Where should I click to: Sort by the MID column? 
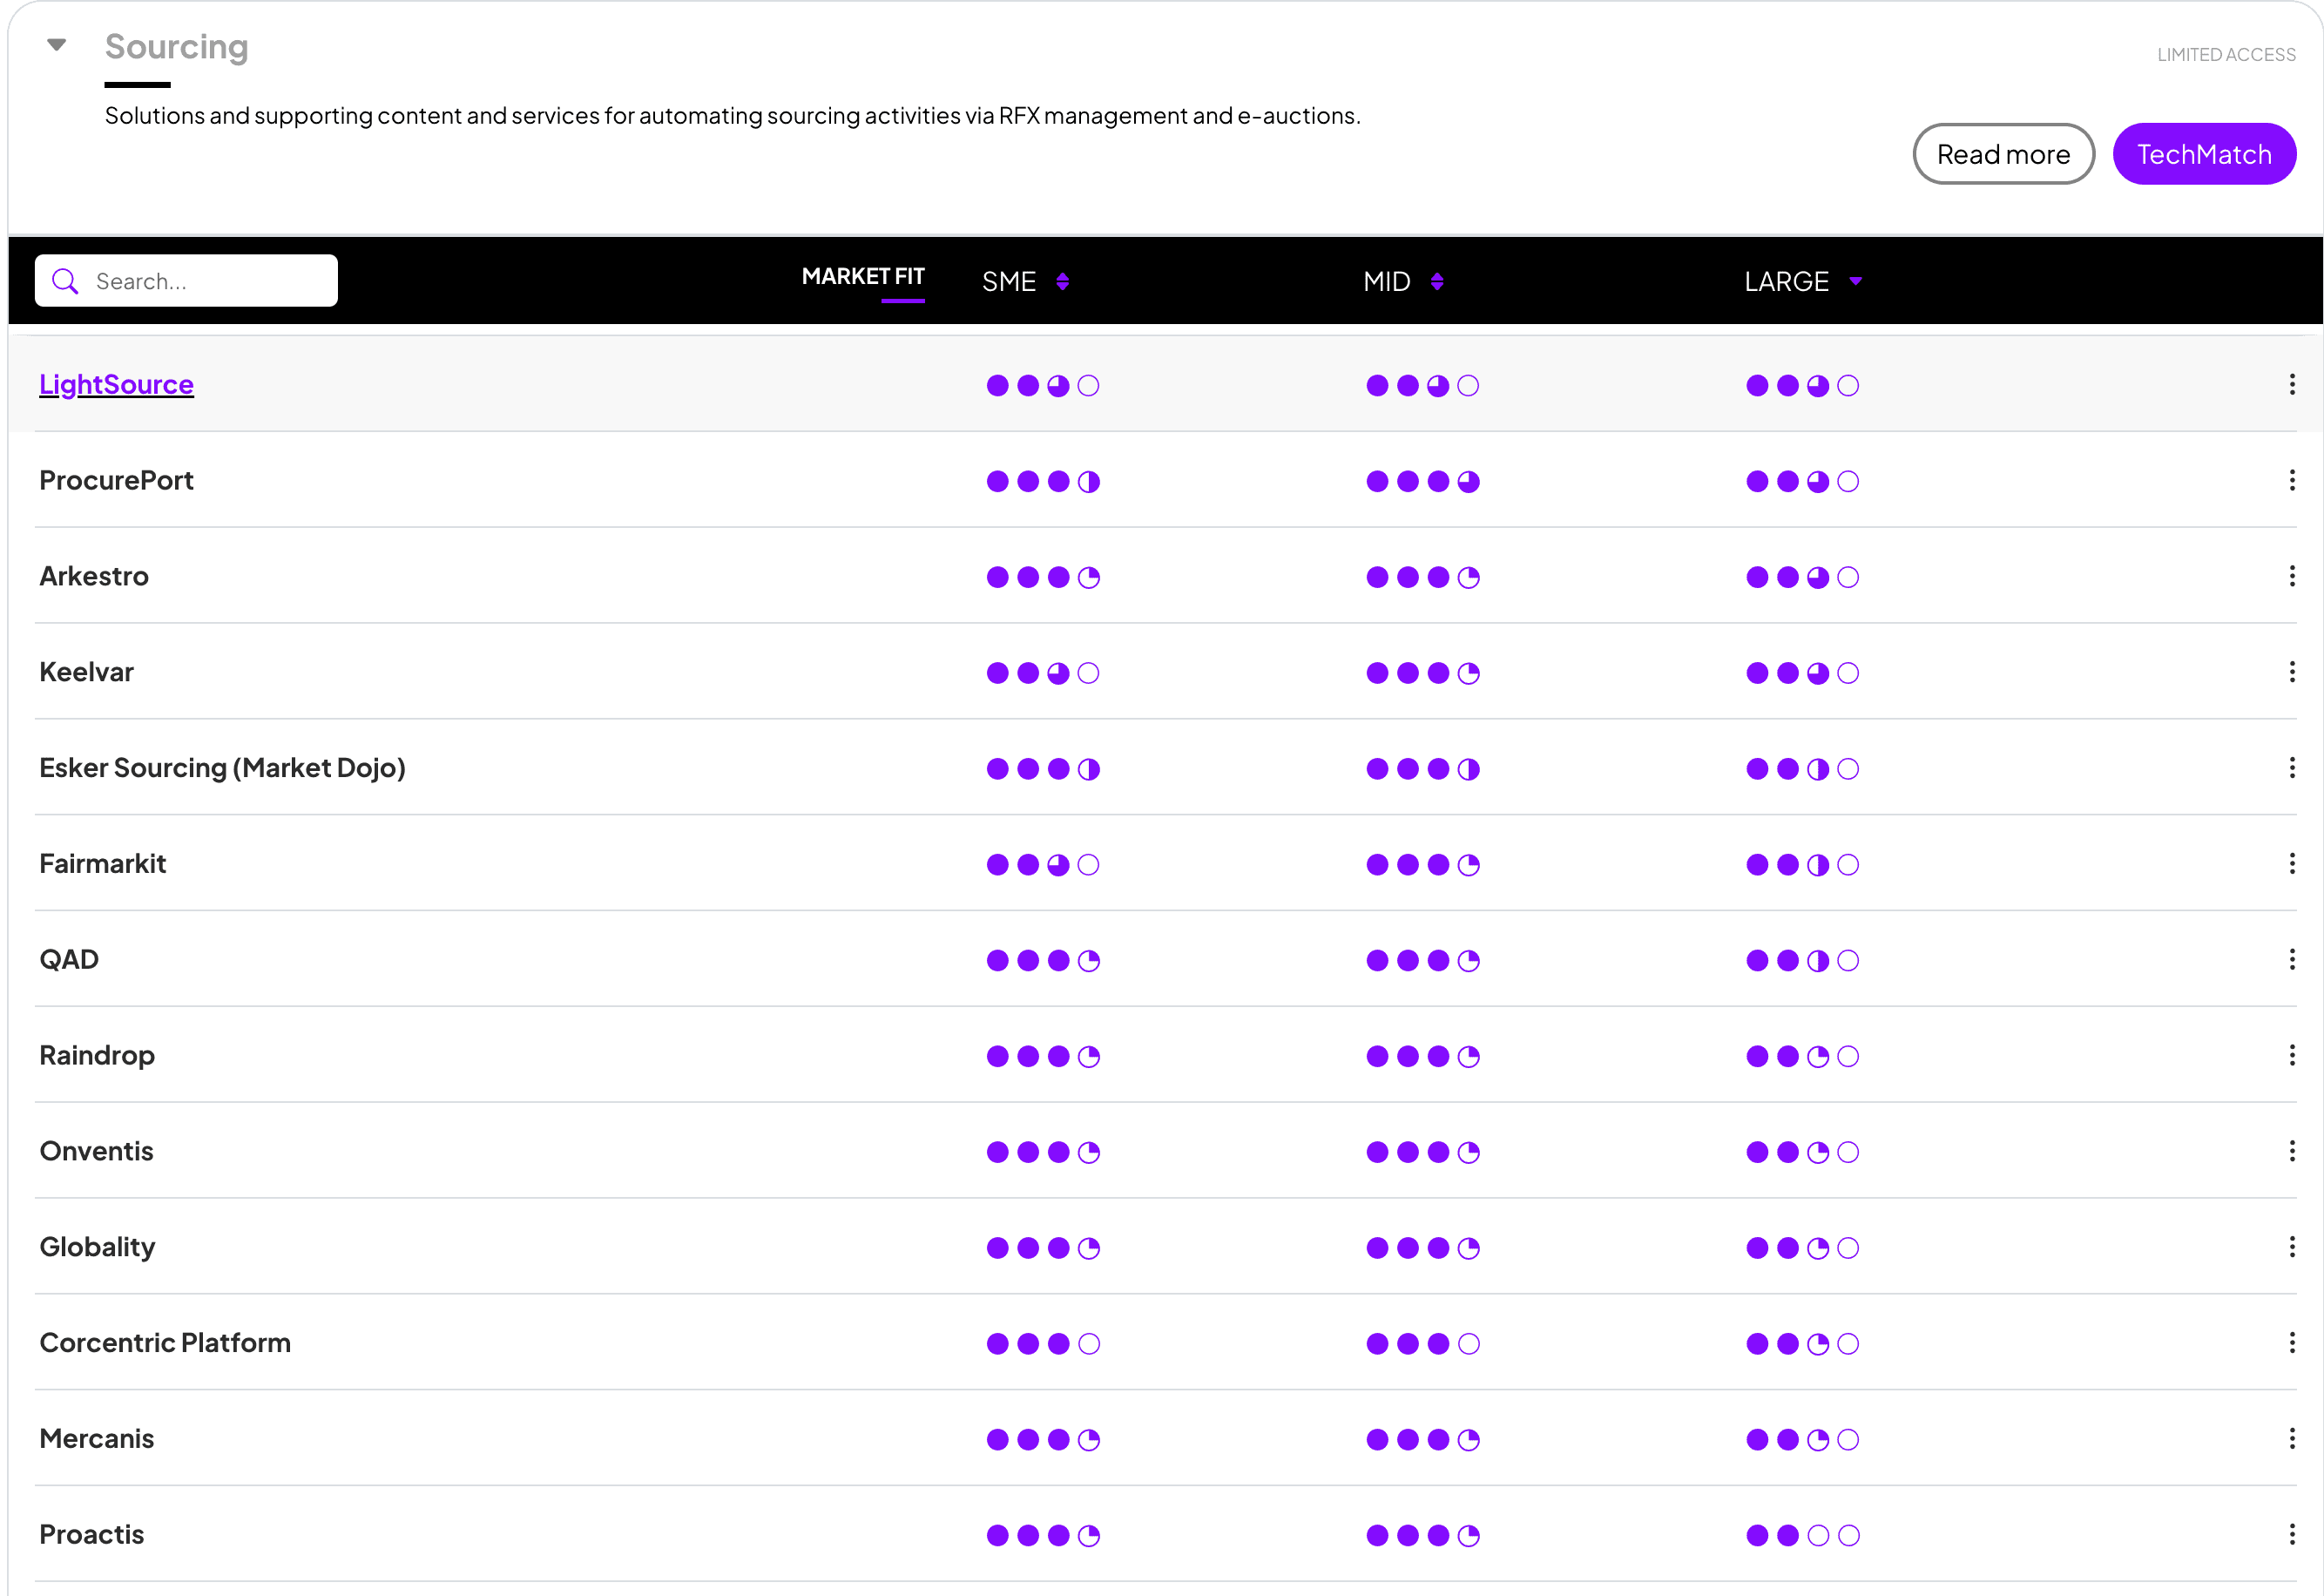click(1436, 282)
